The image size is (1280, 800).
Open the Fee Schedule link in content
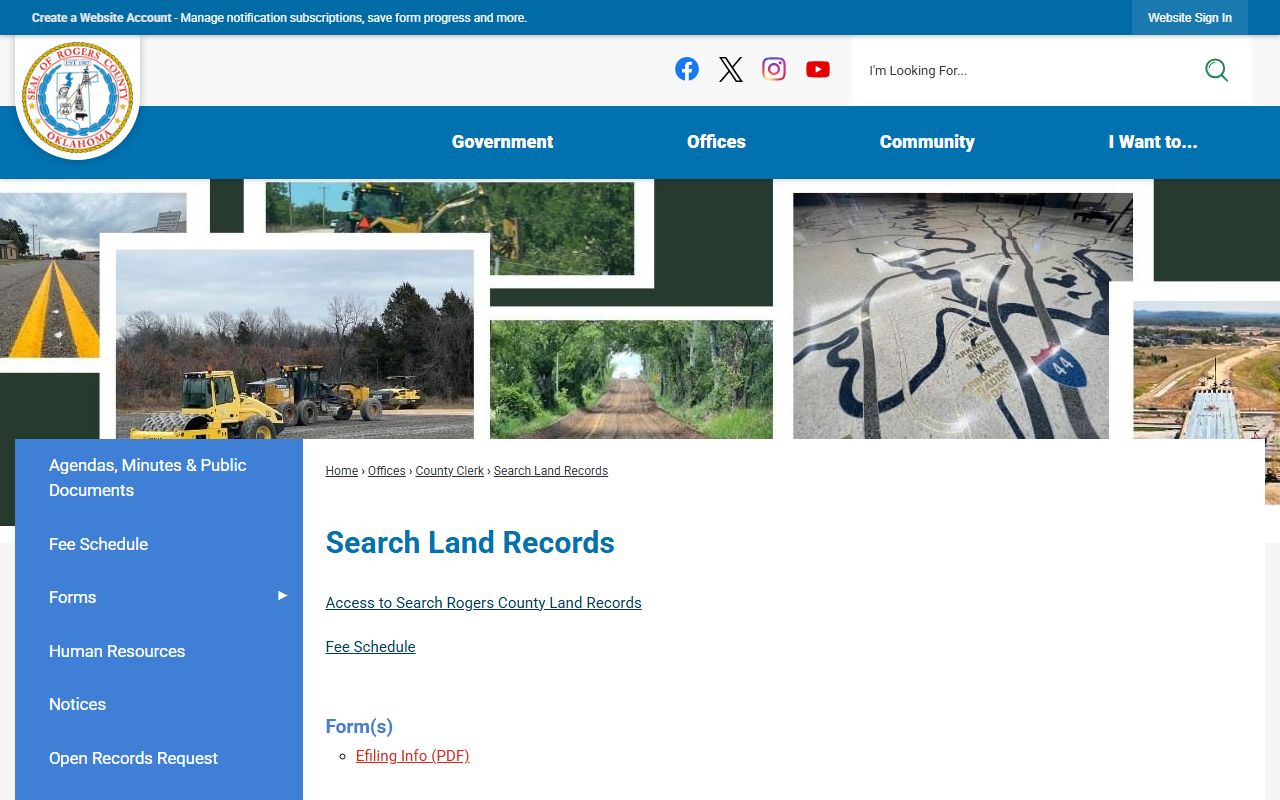coord(370,647)
